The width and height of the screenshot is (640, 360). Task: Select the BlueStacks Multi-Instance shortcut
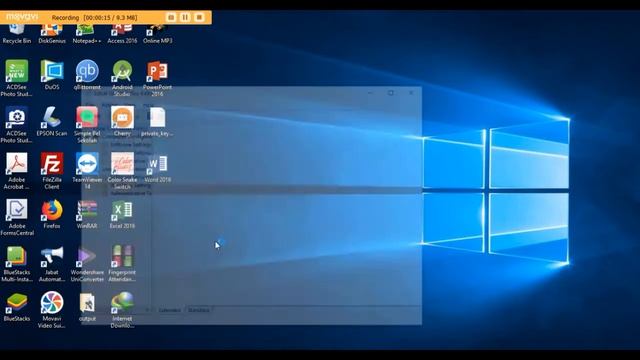point(17,264)
